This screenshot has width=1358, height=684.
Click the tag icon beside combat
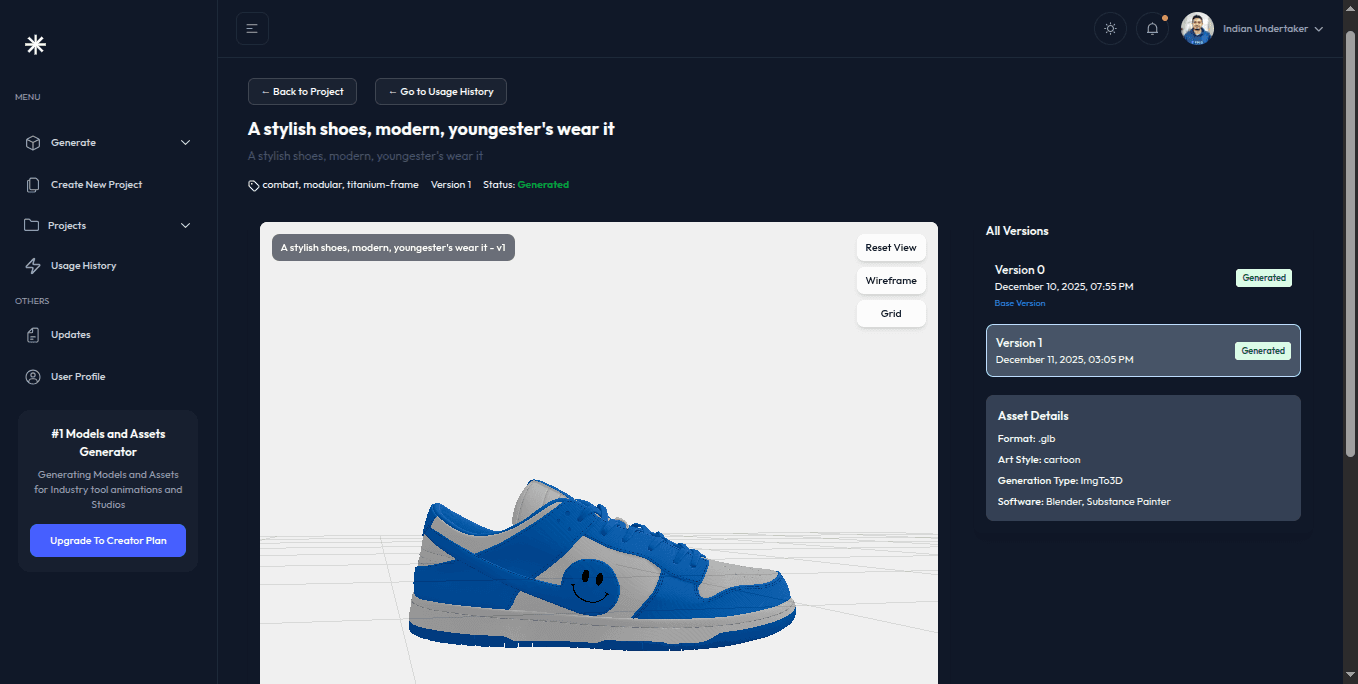click(254, 185)
